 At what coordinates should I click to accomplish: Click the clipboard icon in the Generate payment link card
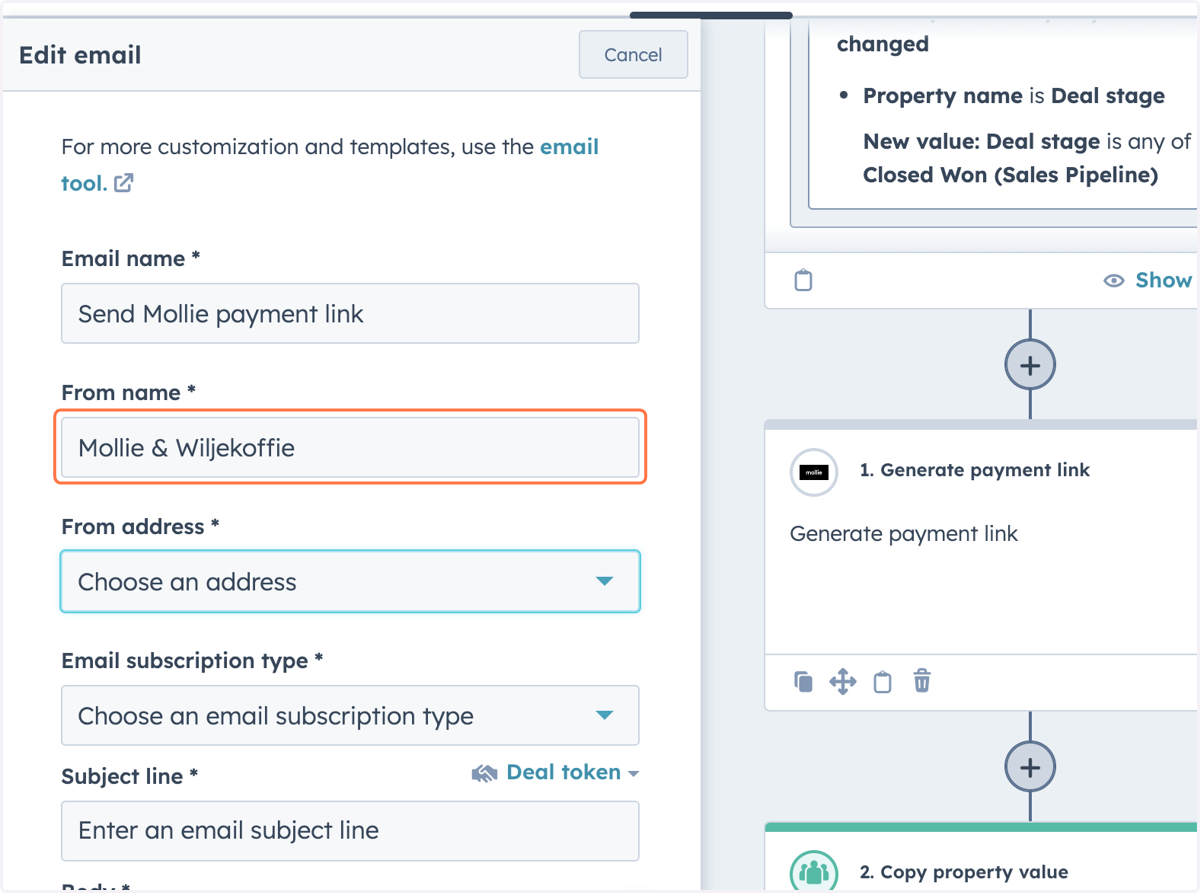click(x=882, y=682)
